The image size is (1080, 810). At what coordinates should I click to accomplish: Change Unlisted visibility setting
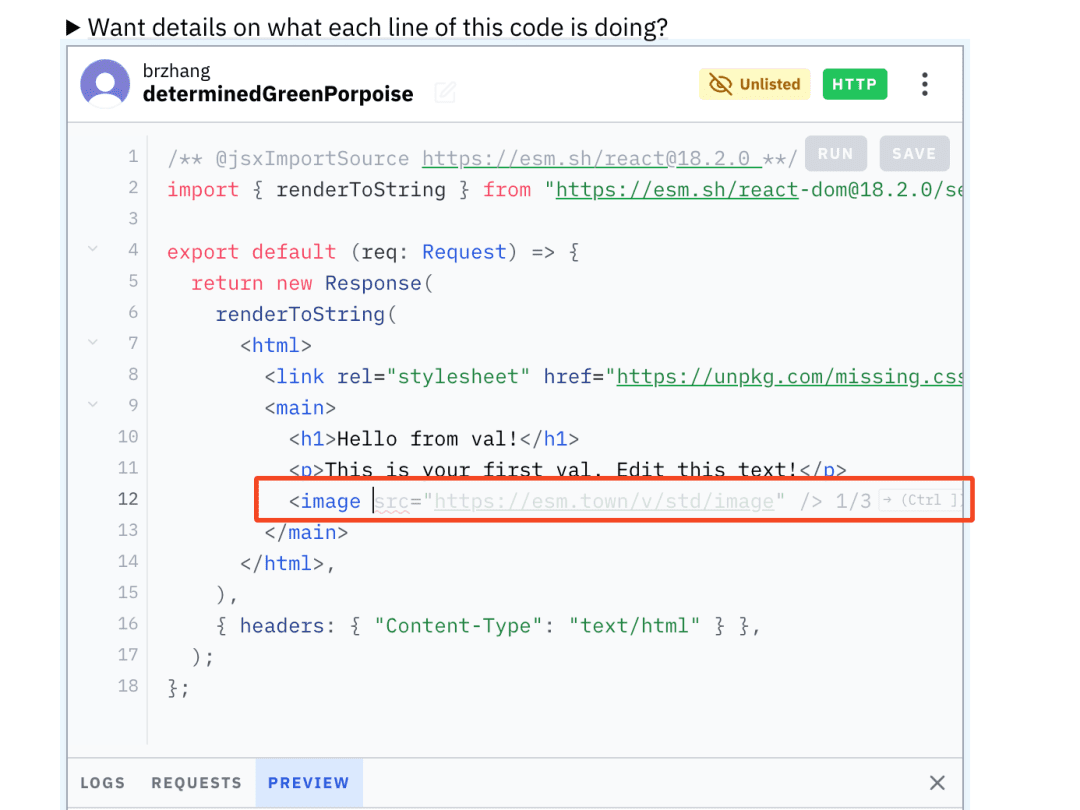(755, 84)
